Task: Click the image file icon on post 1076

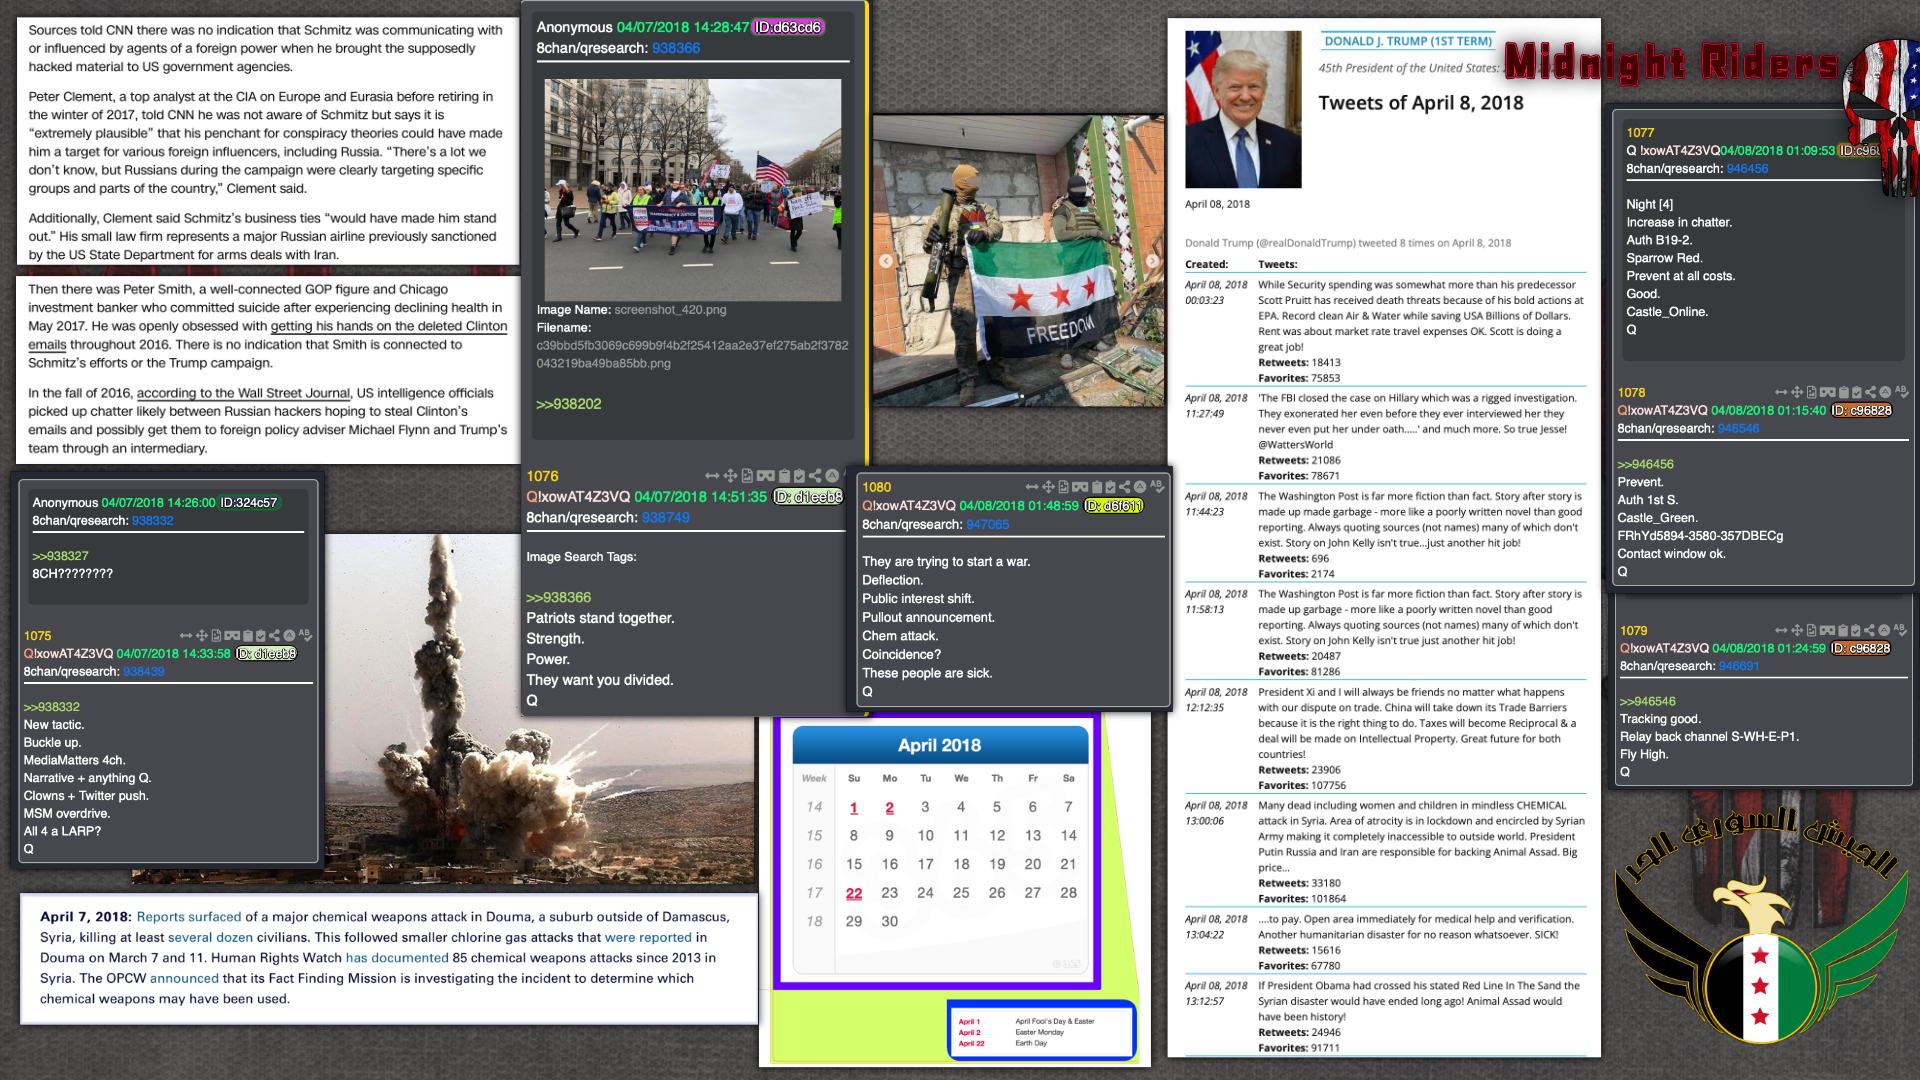Action: [747, 476]
